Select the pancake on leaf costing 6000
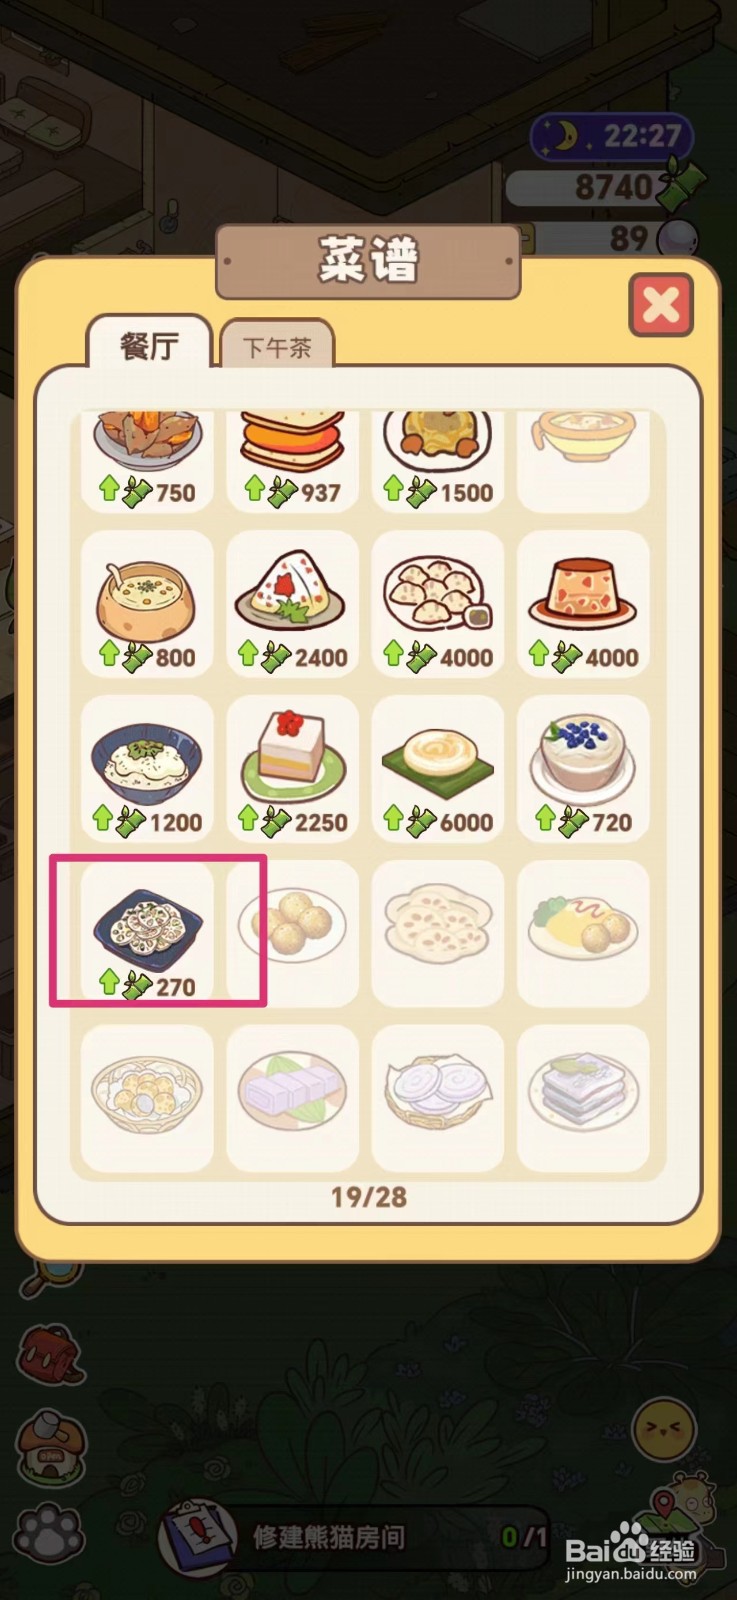This screenshot has height=1600, width=737. [x=438, y=767]
